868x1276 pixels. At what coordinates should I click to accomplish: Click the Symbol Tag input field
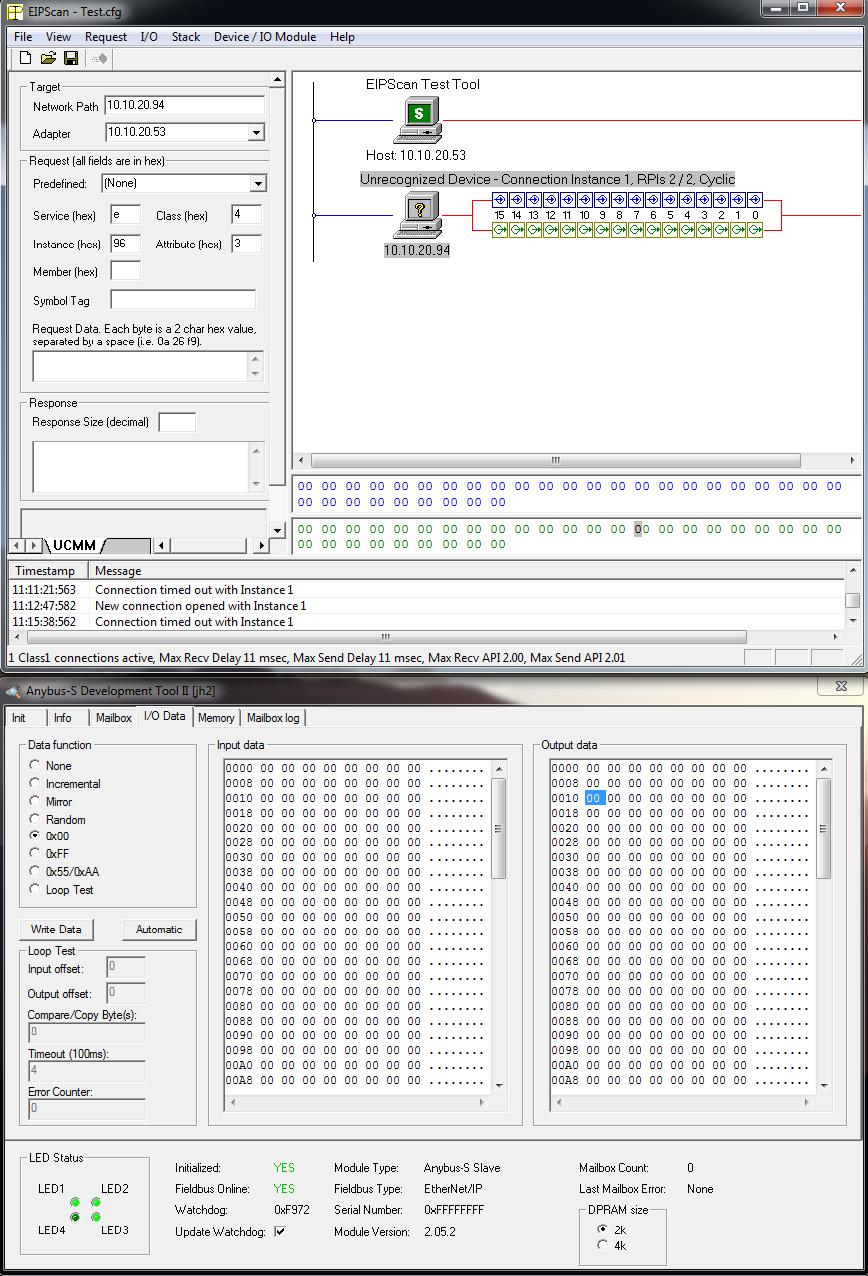coord(183,300)
